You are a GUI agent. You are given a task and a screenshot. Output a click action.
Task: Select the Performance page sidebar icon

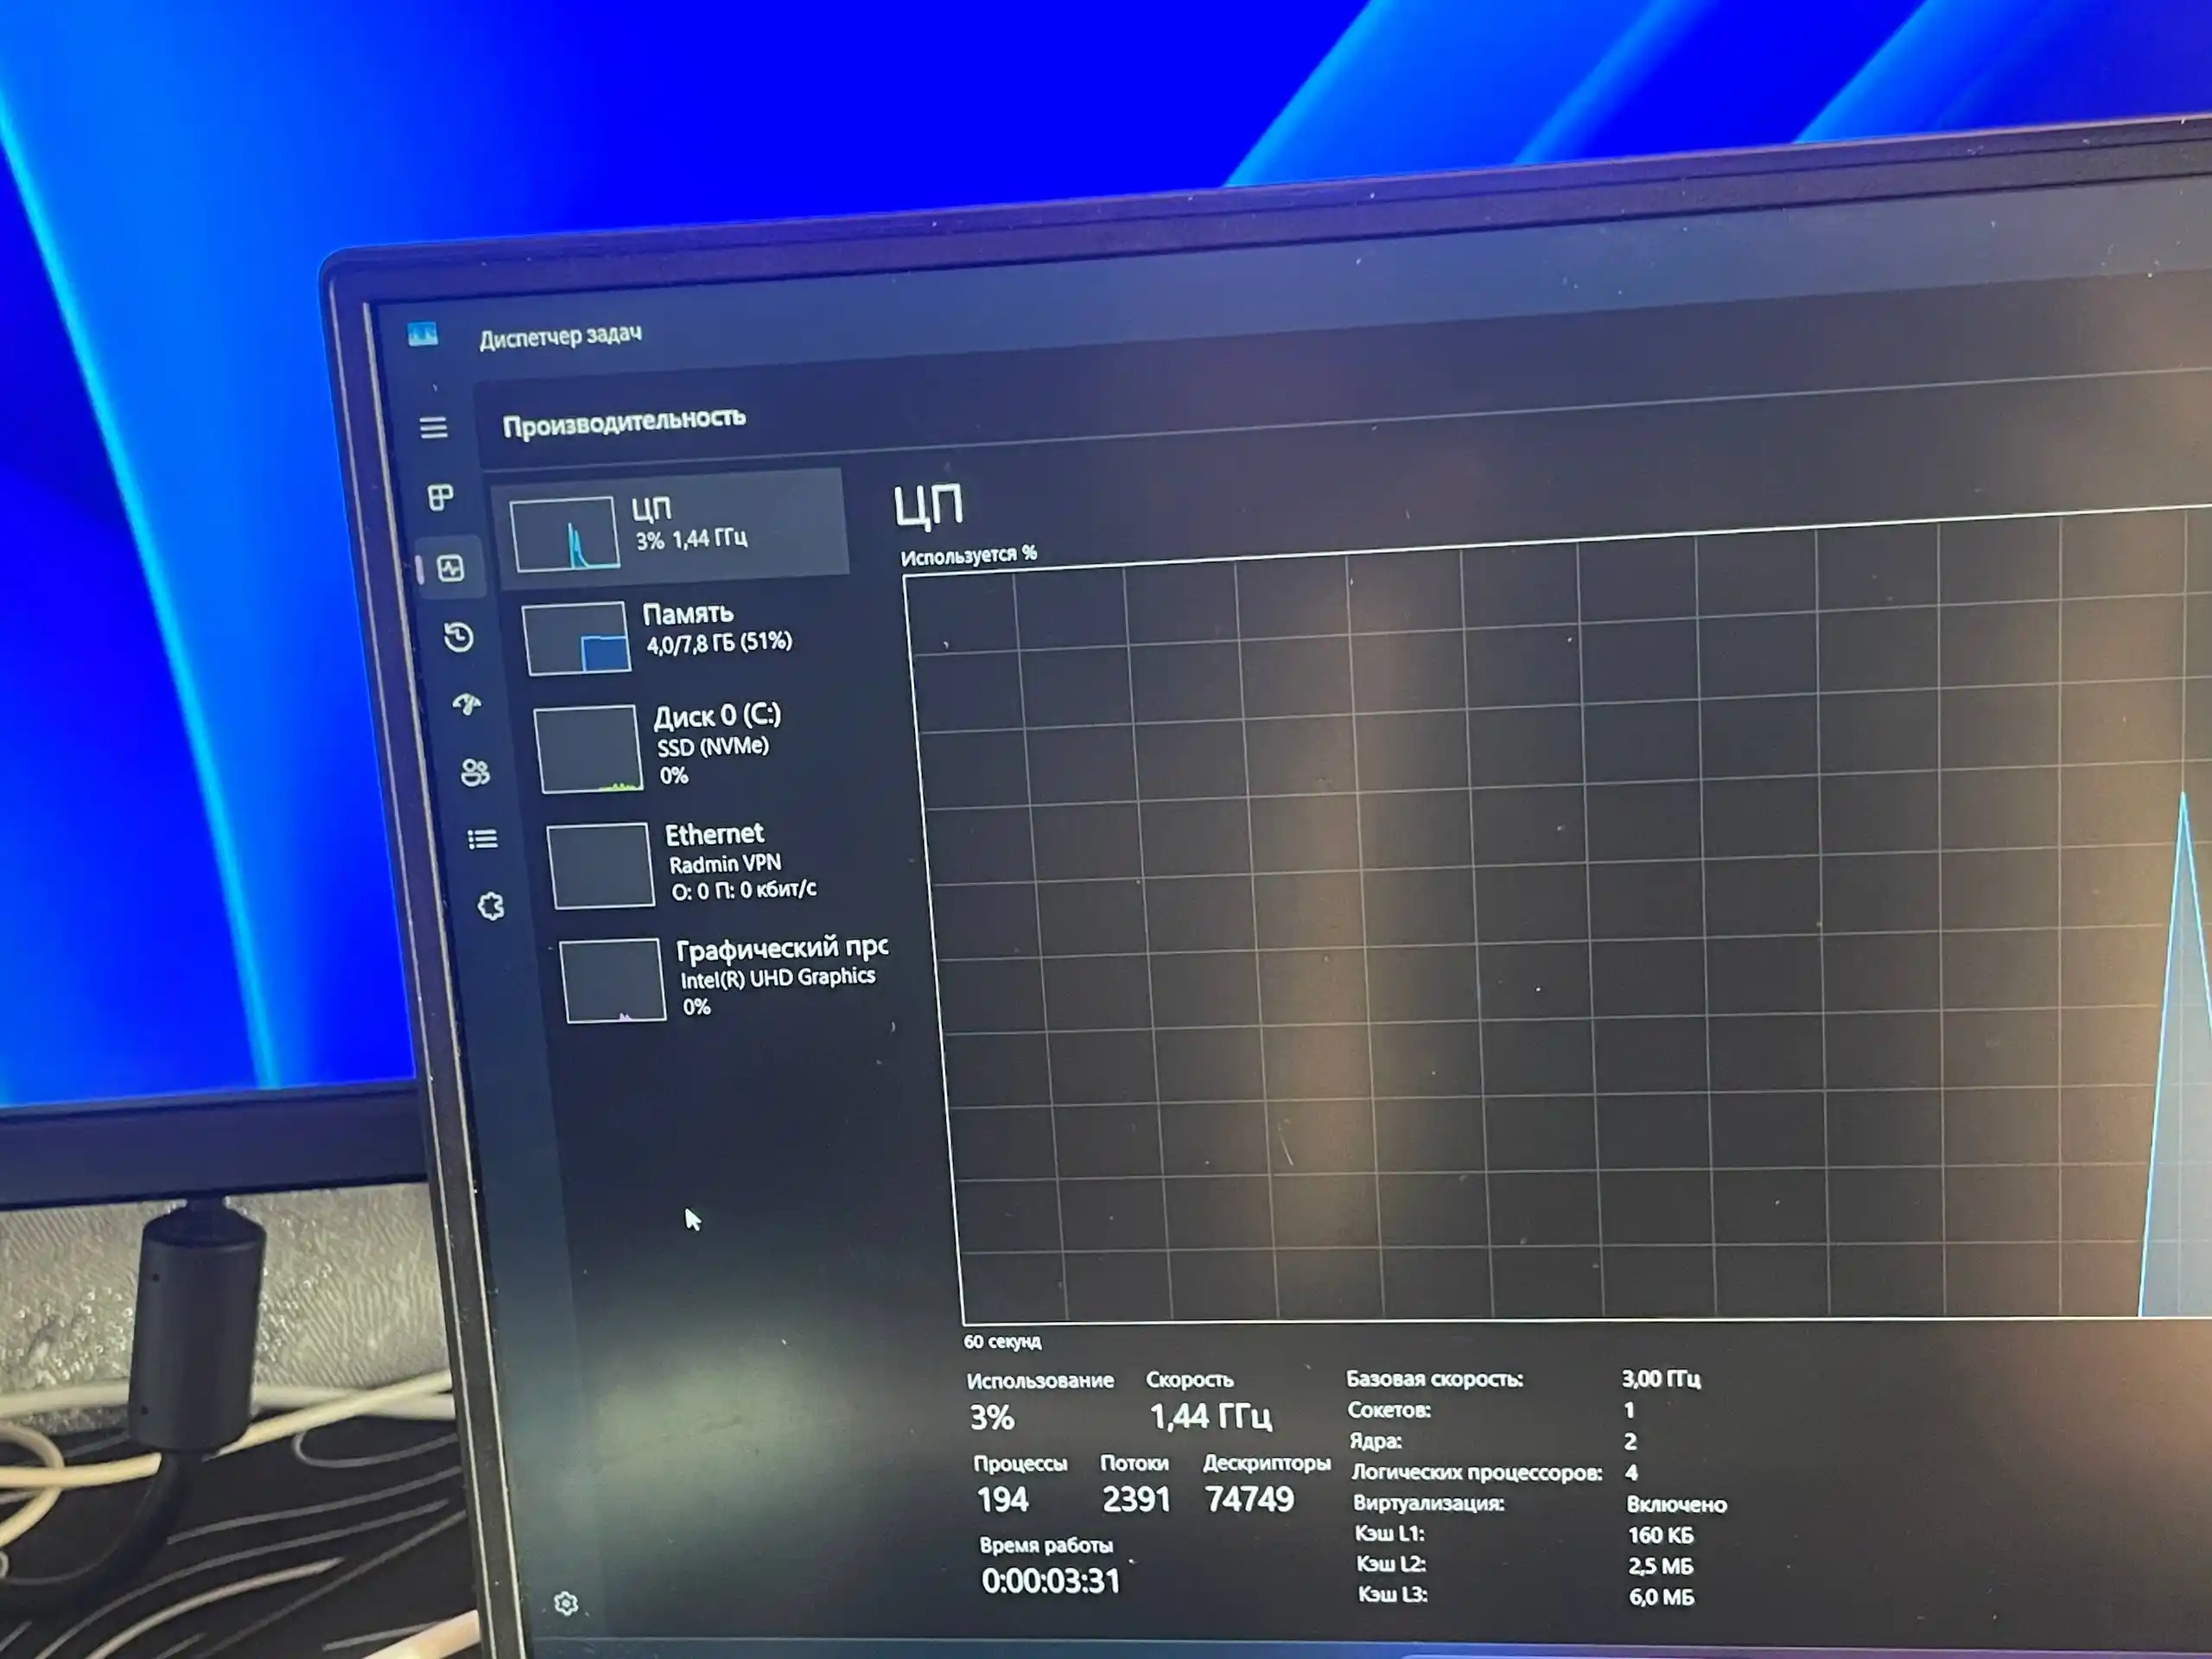coord(451,569)
